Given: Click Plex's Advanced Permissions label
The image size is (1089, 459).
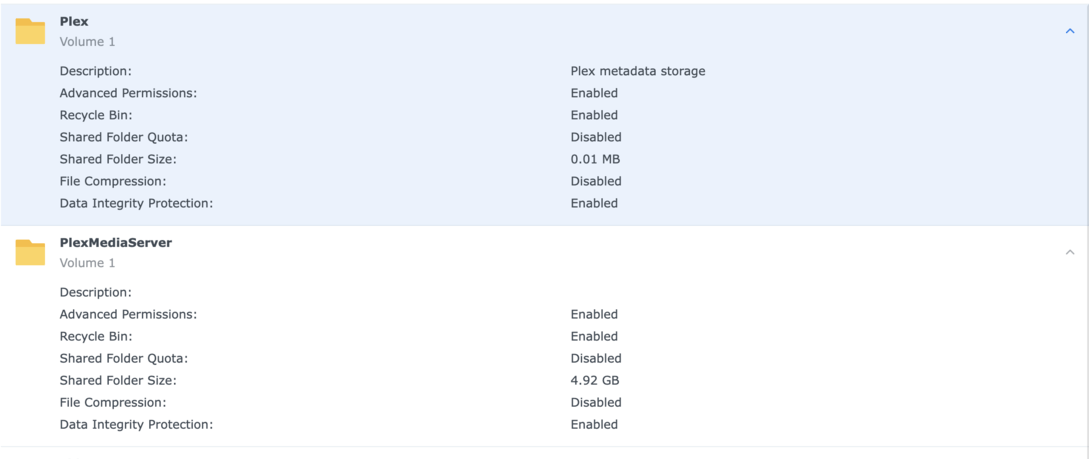Looking at the screenshot, I should point(128,93).
